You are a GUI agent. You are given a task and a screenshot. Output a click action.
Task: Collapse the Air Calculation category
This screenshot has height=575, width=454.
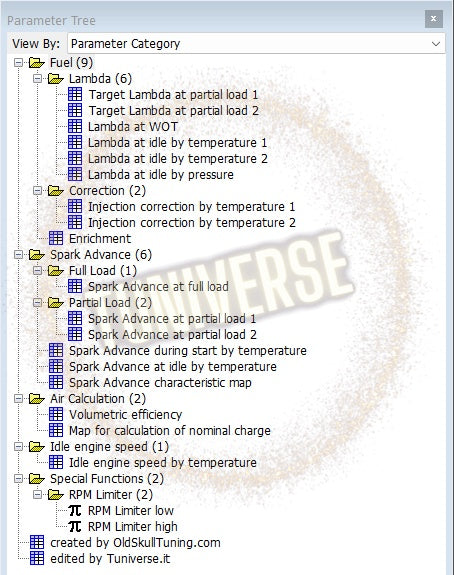coord(18,399)
